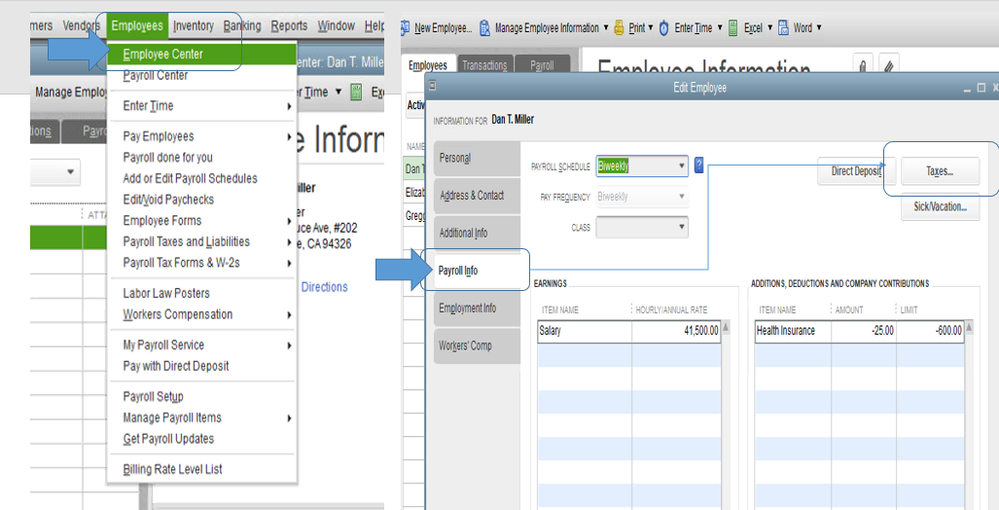Screen dimensions: 999x510
Task: Click the Taxes... button
Action: 940,171
